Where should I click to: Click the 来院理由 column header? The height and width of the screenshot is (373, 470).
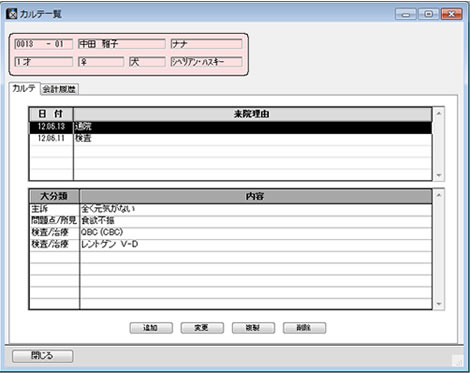point(252,114)
